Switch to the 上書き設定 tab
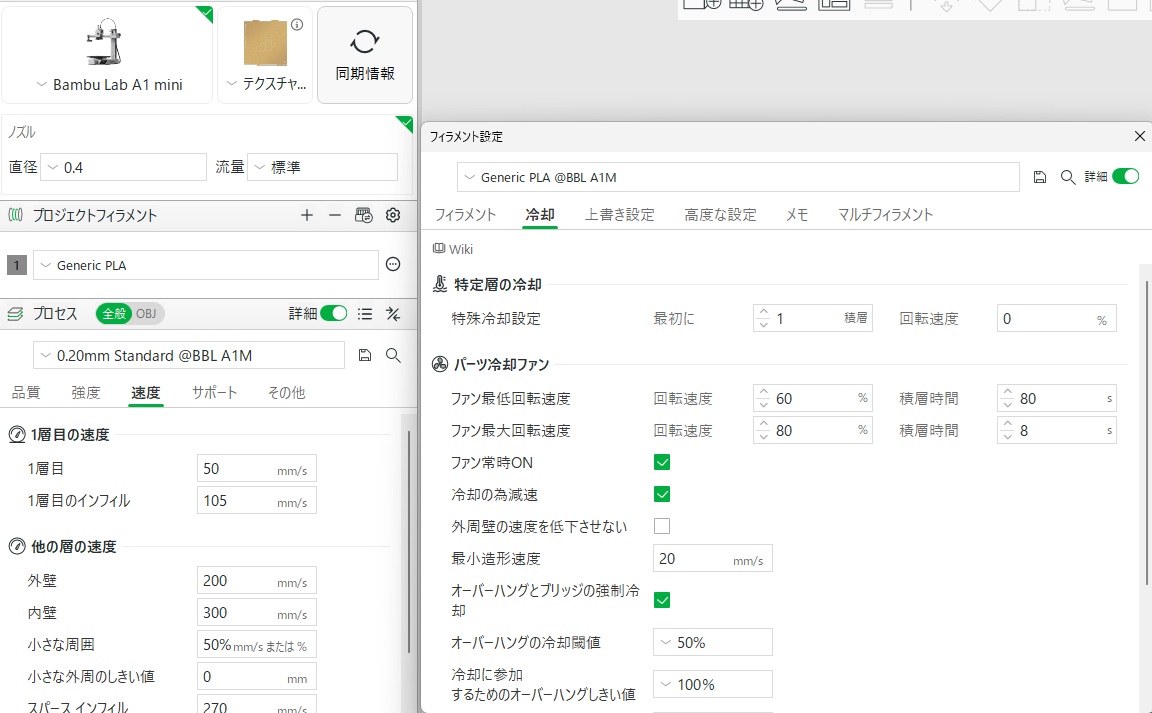This screenshot has width=1152, height=713. click(x=619, y=215)
